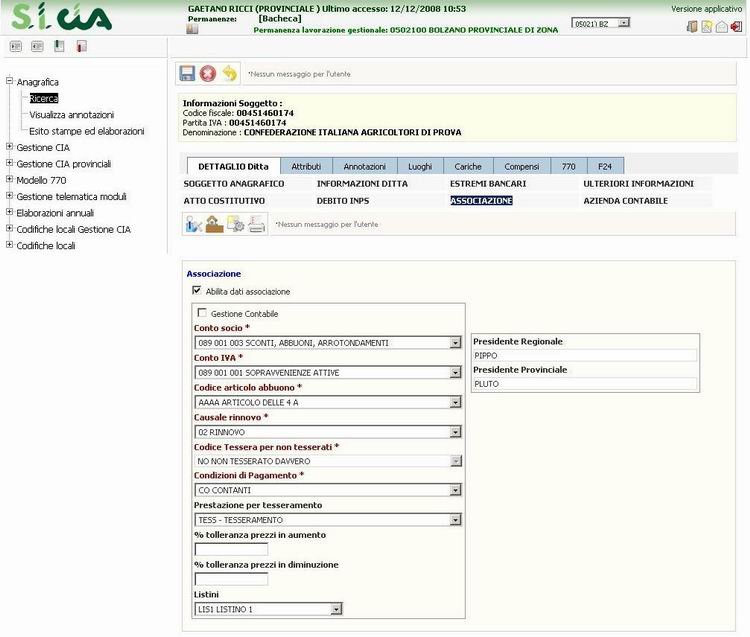Screen dimensions: 750x637
Task: Click the collapse menu panel icon
Action: tap(37, 46)
